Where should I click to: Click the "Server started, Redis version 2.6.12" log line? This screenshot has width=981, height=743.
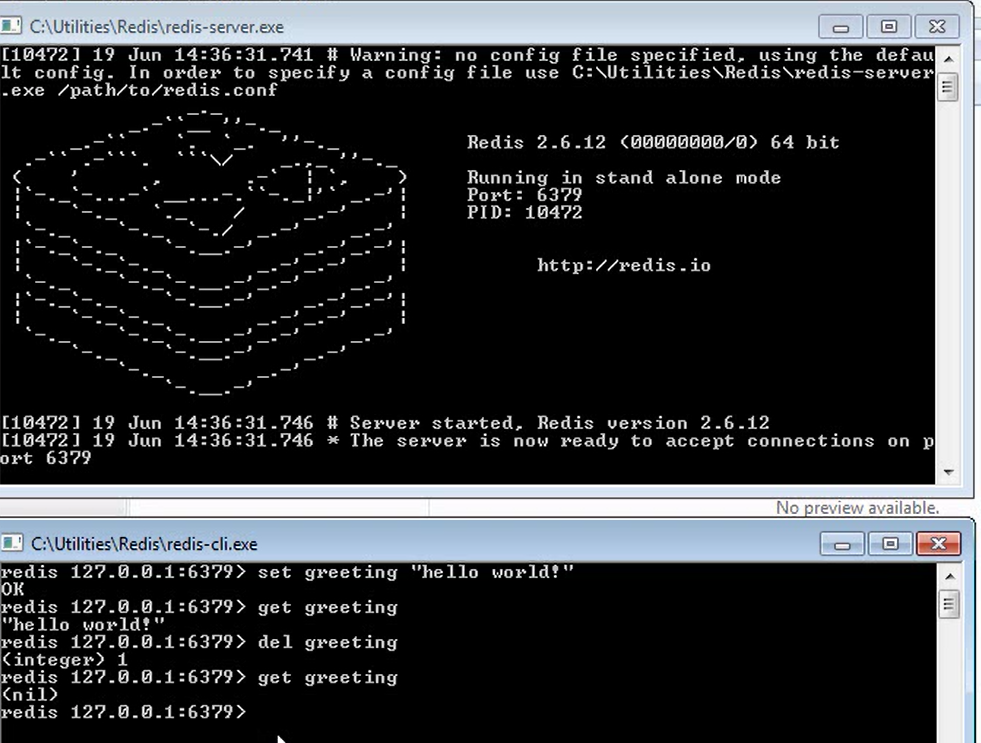pyautogui.click(x=385, y=423)
